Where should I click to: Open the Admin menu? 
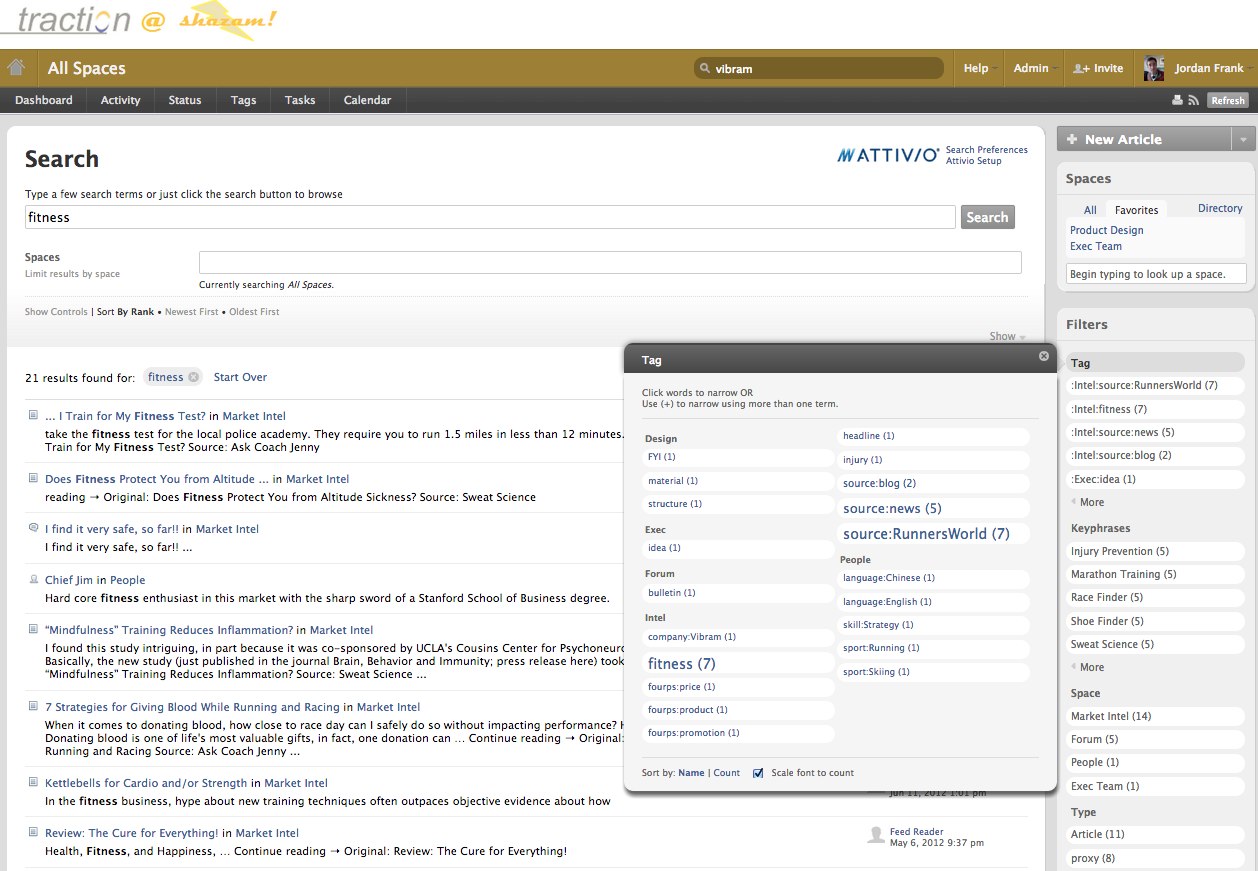pos(1031,68)
